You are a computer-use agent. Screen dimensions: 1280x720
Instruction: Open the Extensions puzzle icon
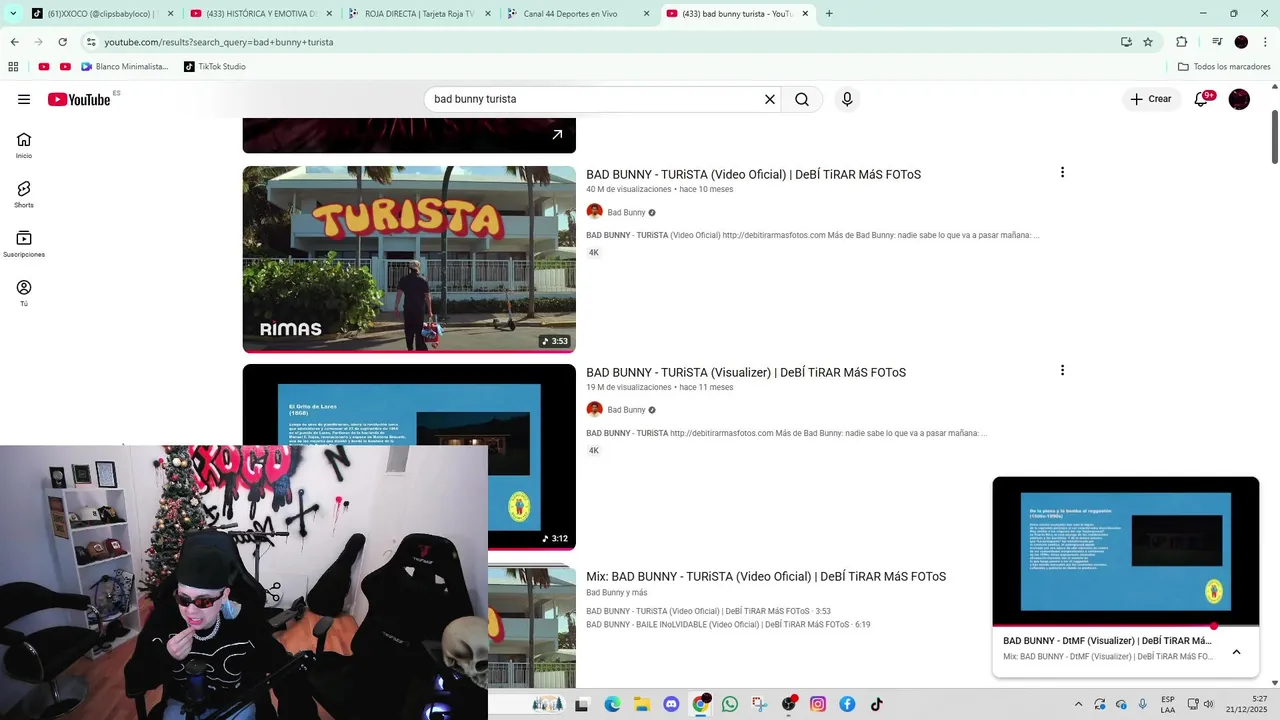coord(1181,42)
